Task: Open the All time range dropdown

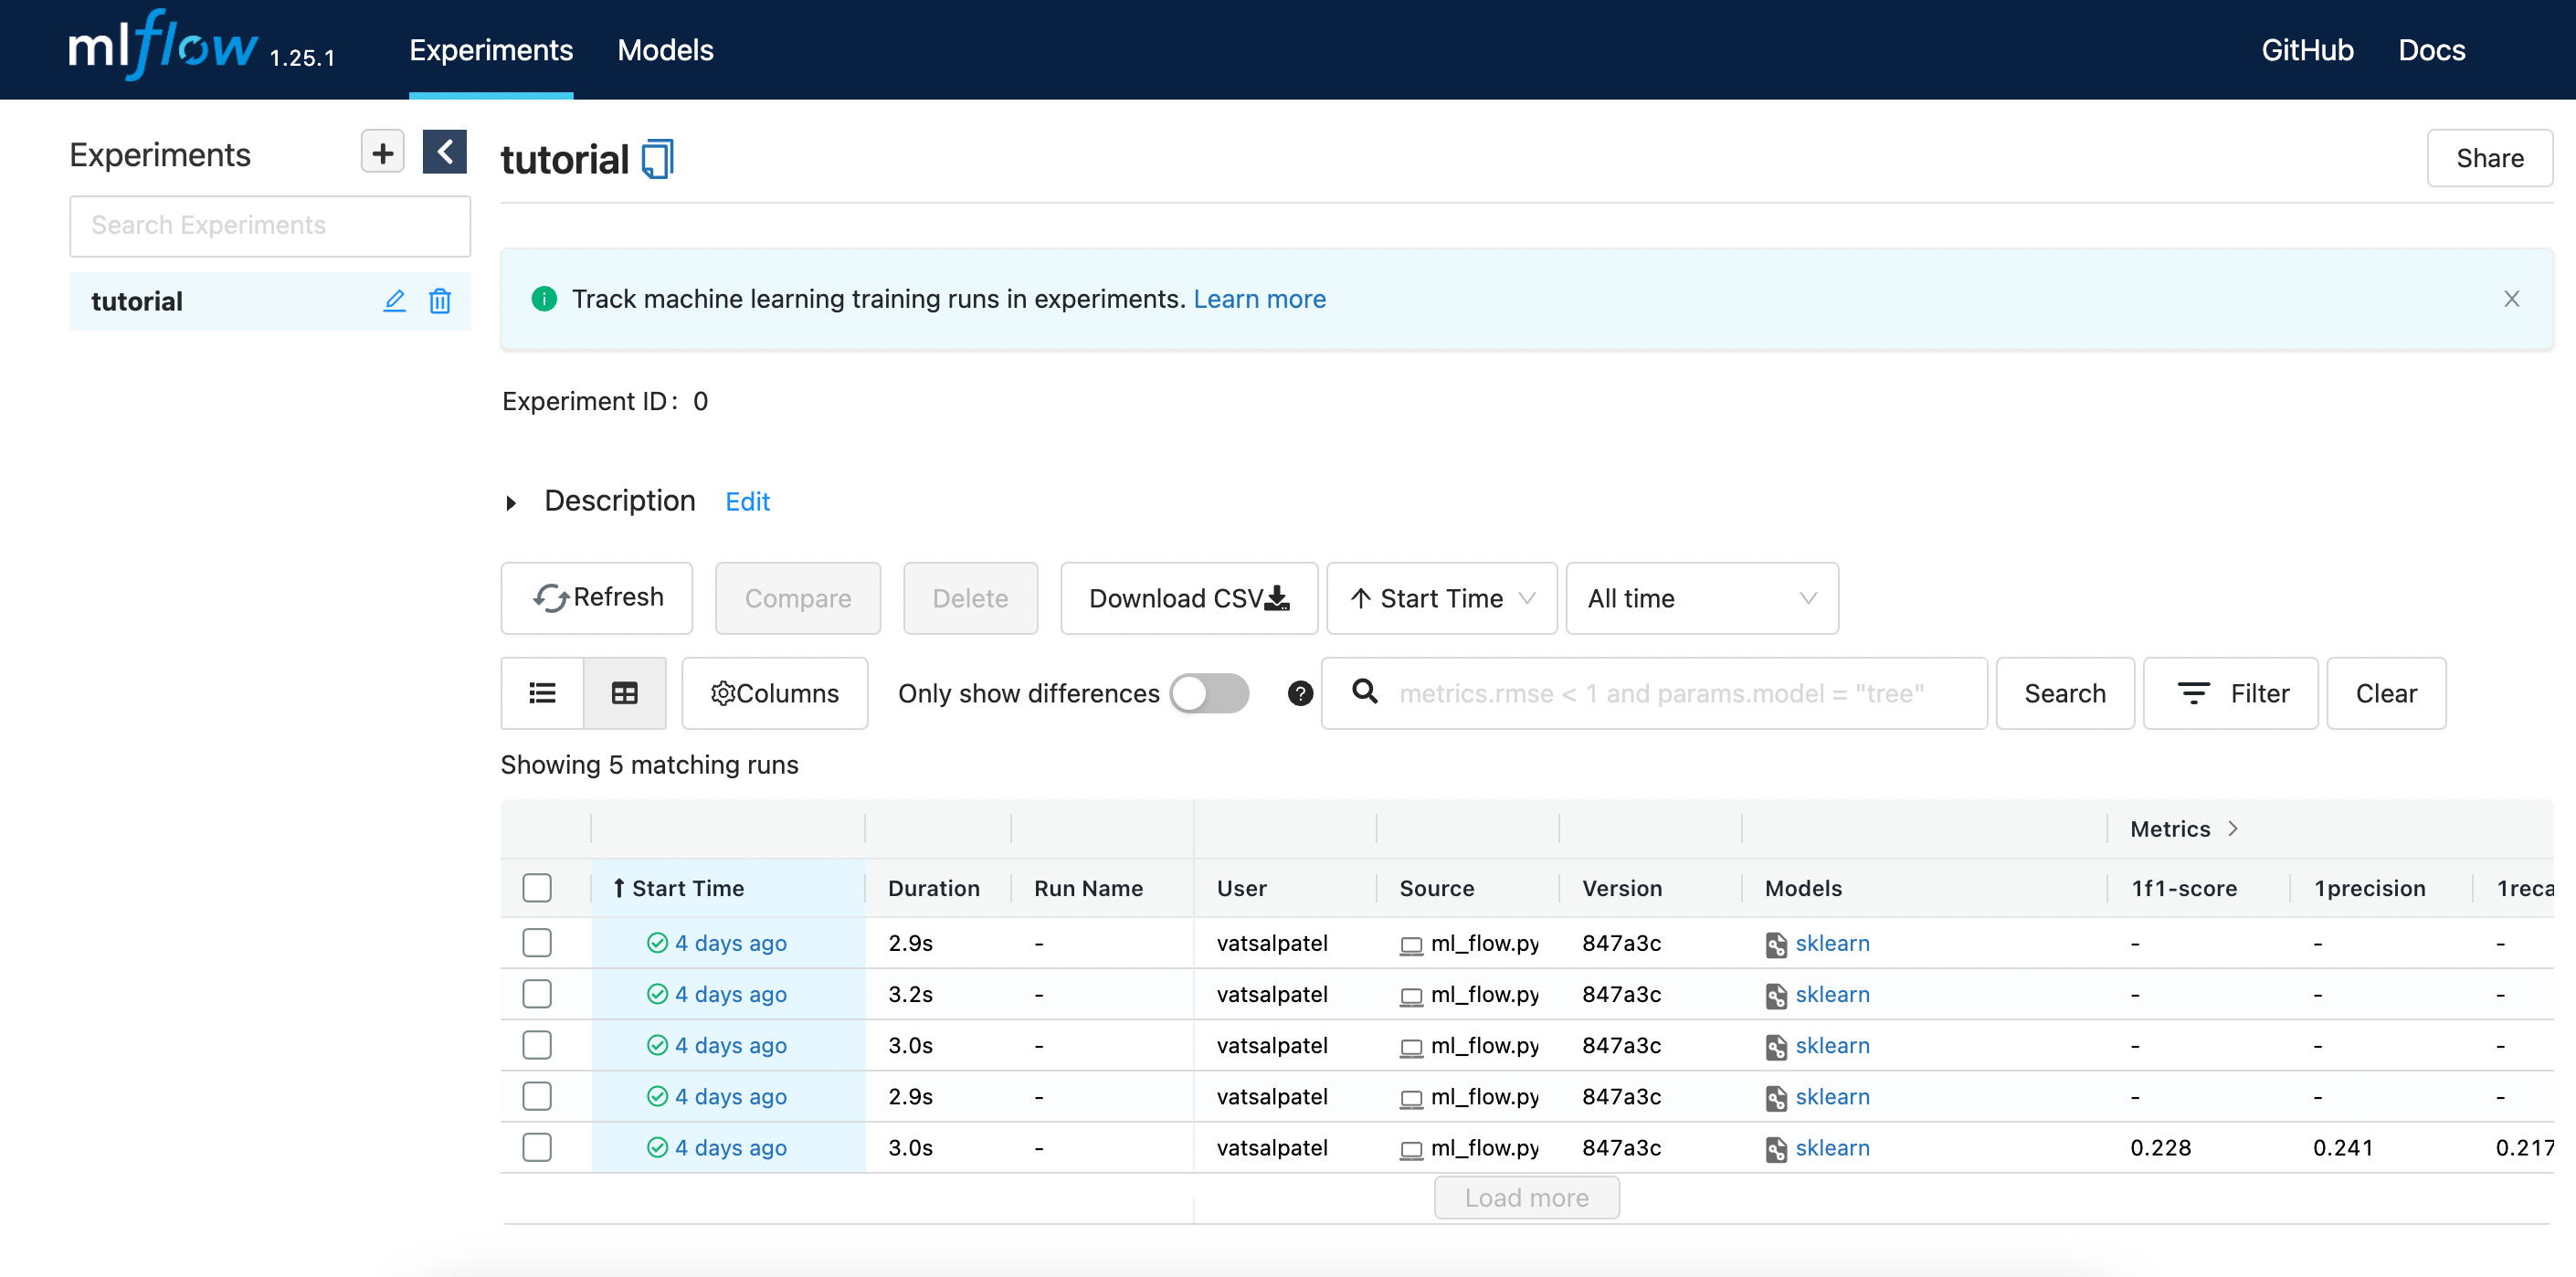Action: (1701, 598)
